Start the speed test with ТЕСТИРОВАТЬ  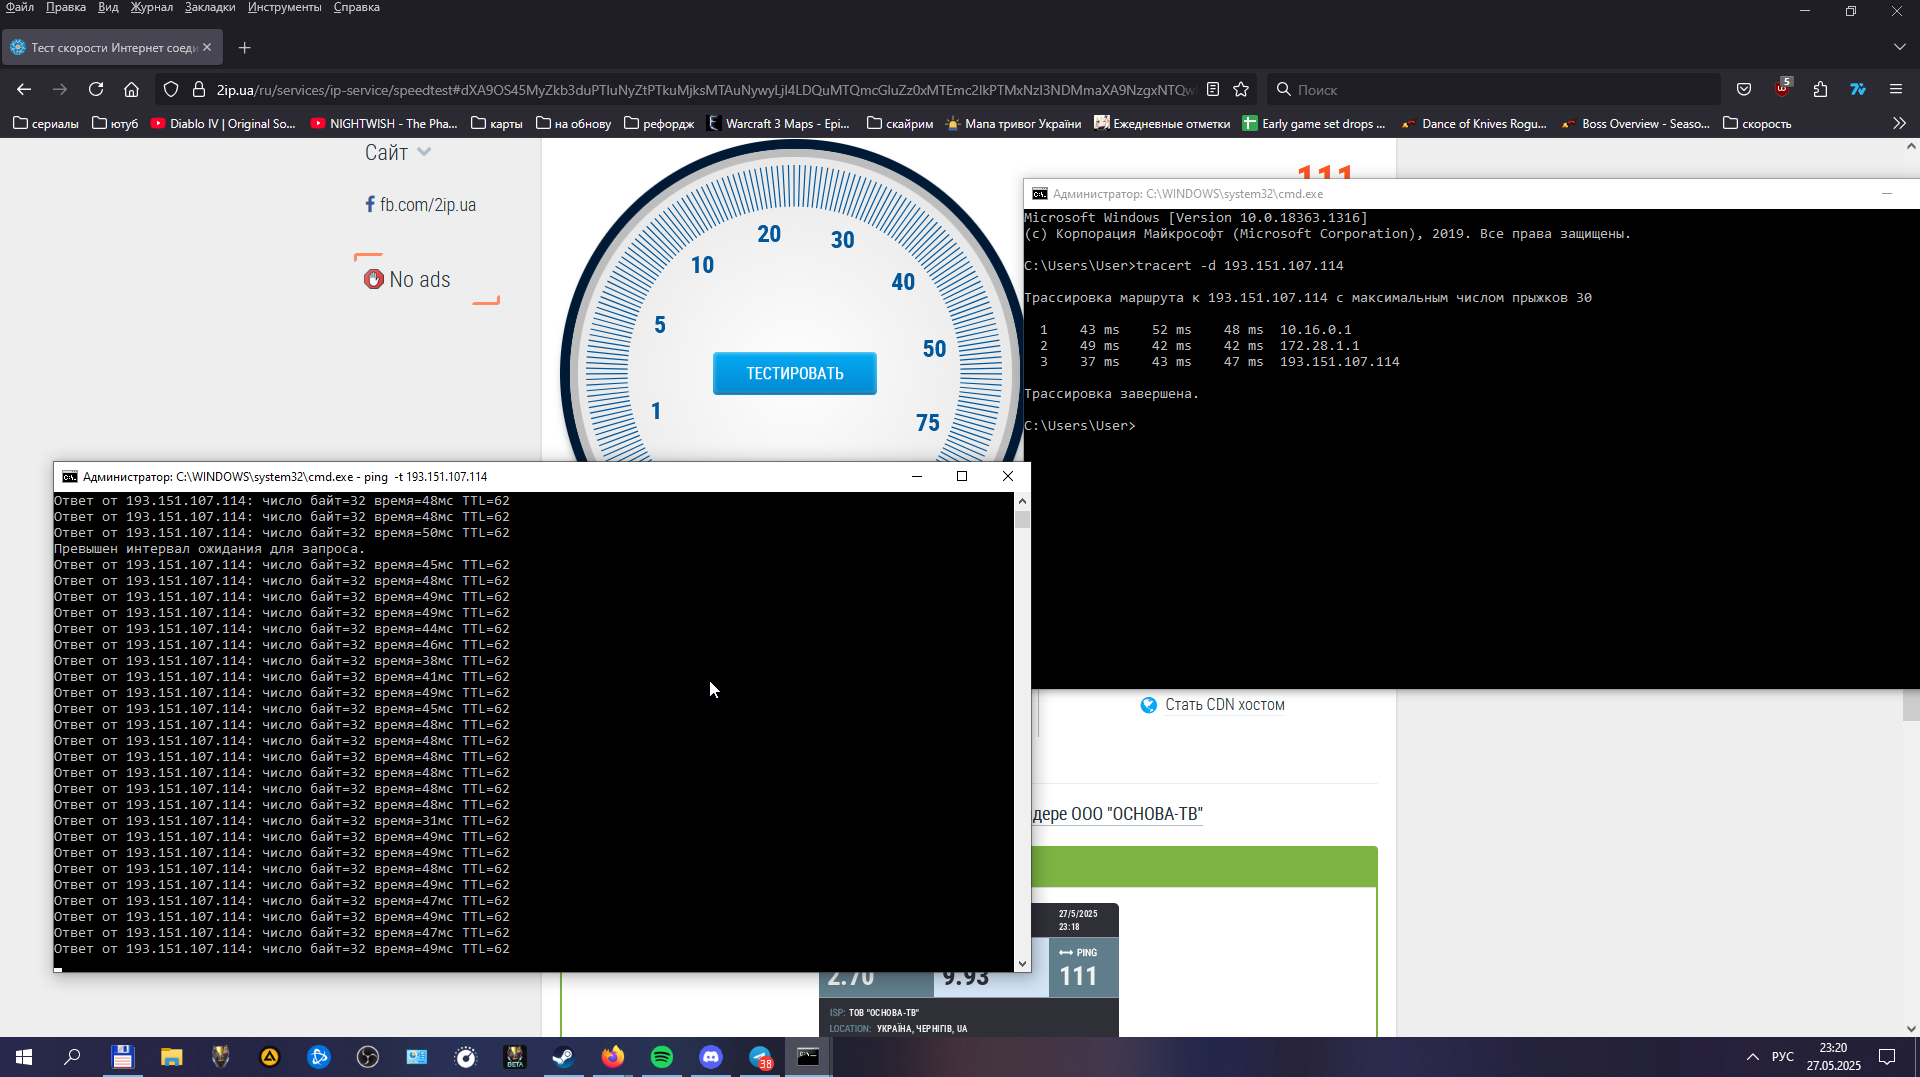(795, 374)
